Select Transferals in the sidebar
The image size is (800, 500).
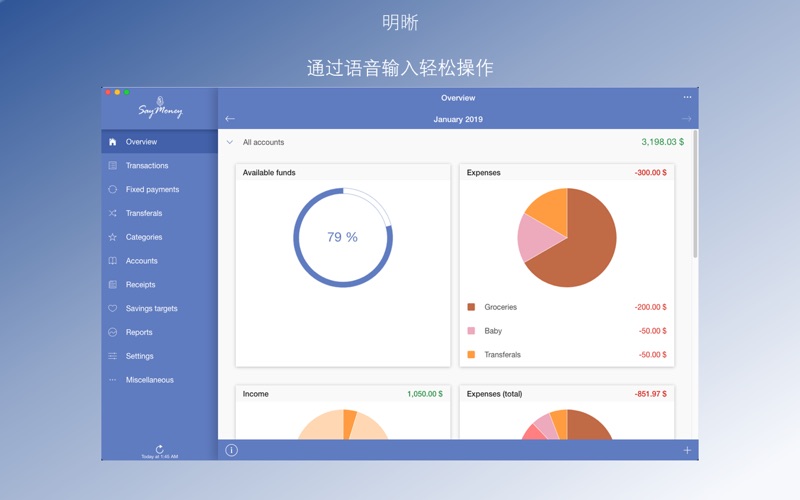(160, 213)
